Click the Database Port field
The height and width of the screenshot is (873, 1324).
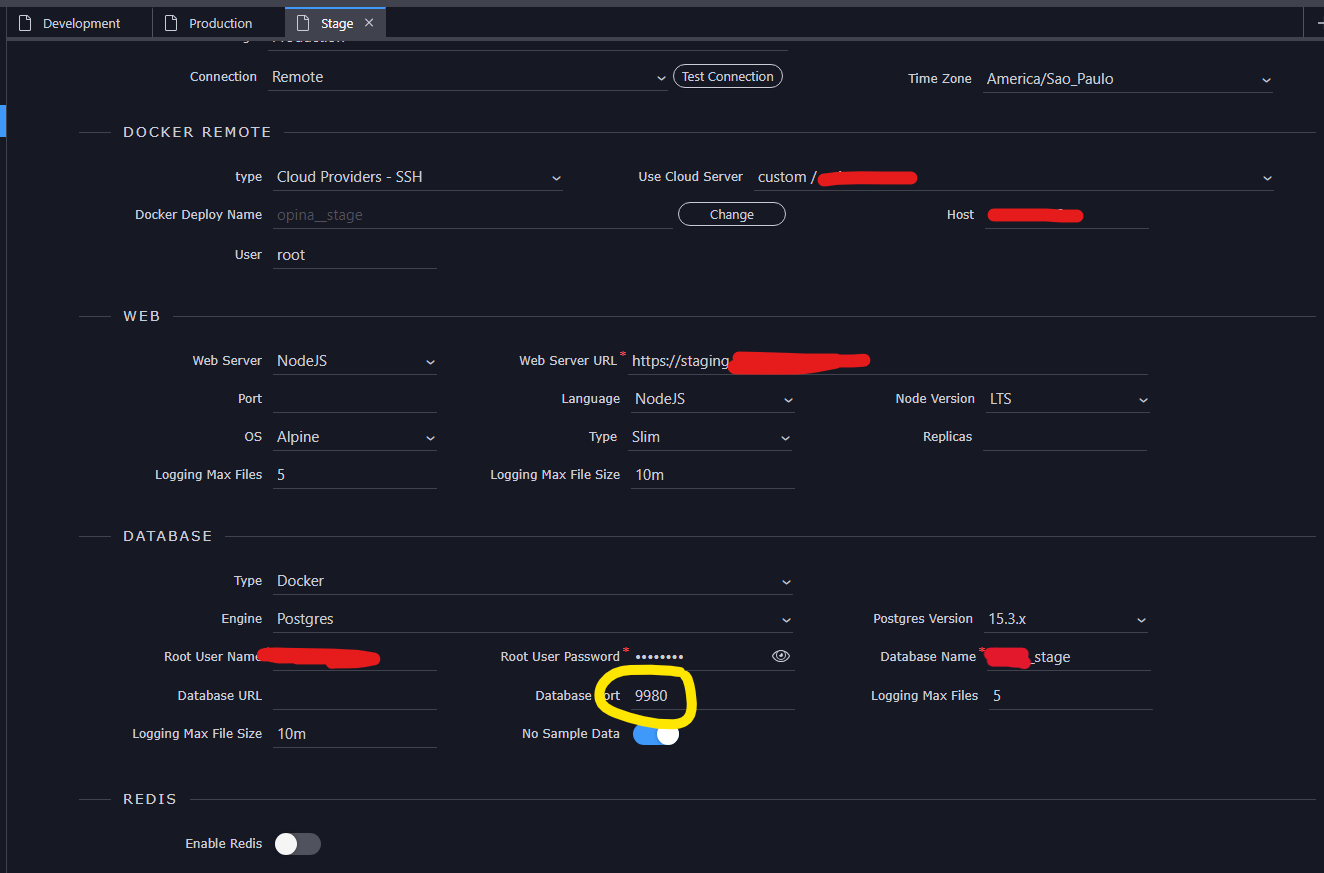[x=712, y=696]
